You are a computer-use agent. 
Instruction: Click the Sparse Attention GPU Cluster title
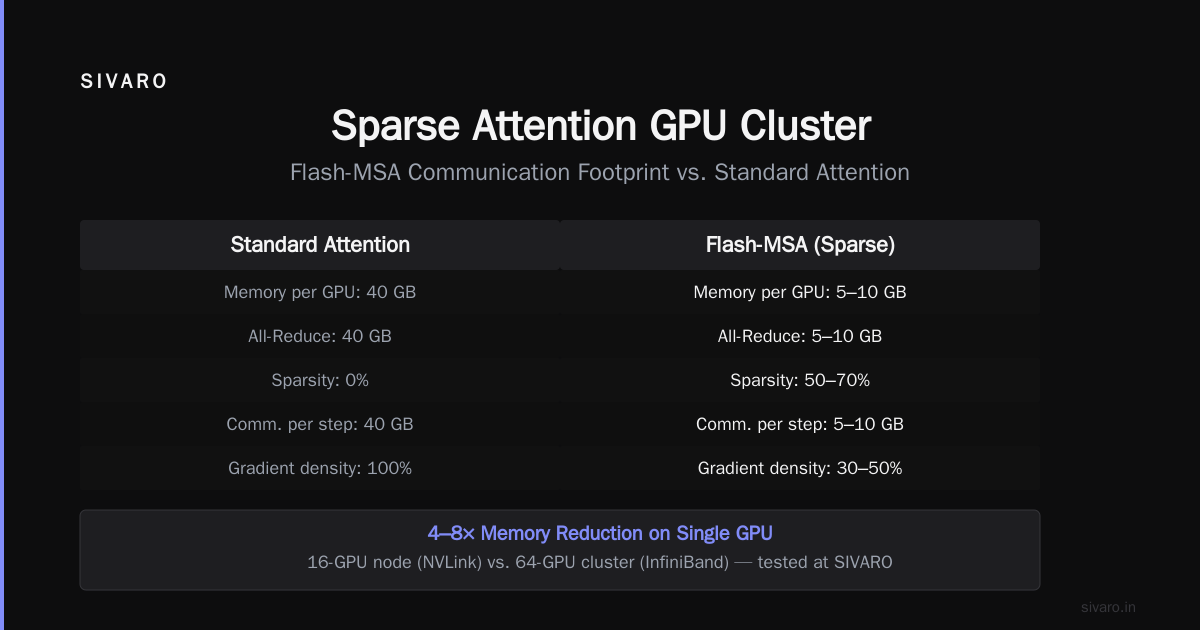(600, 126)
